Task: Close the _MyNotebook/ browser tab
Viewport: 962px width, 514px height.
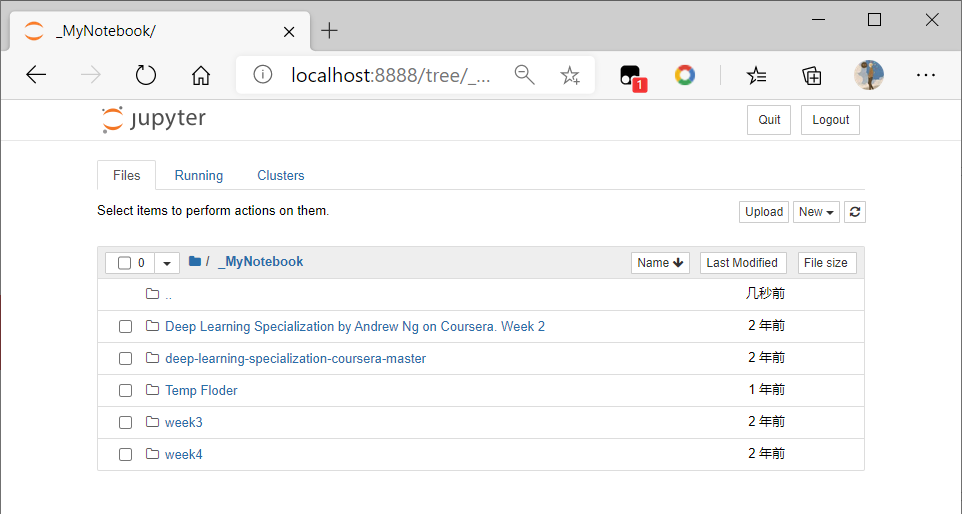Action: coord(289,31)
